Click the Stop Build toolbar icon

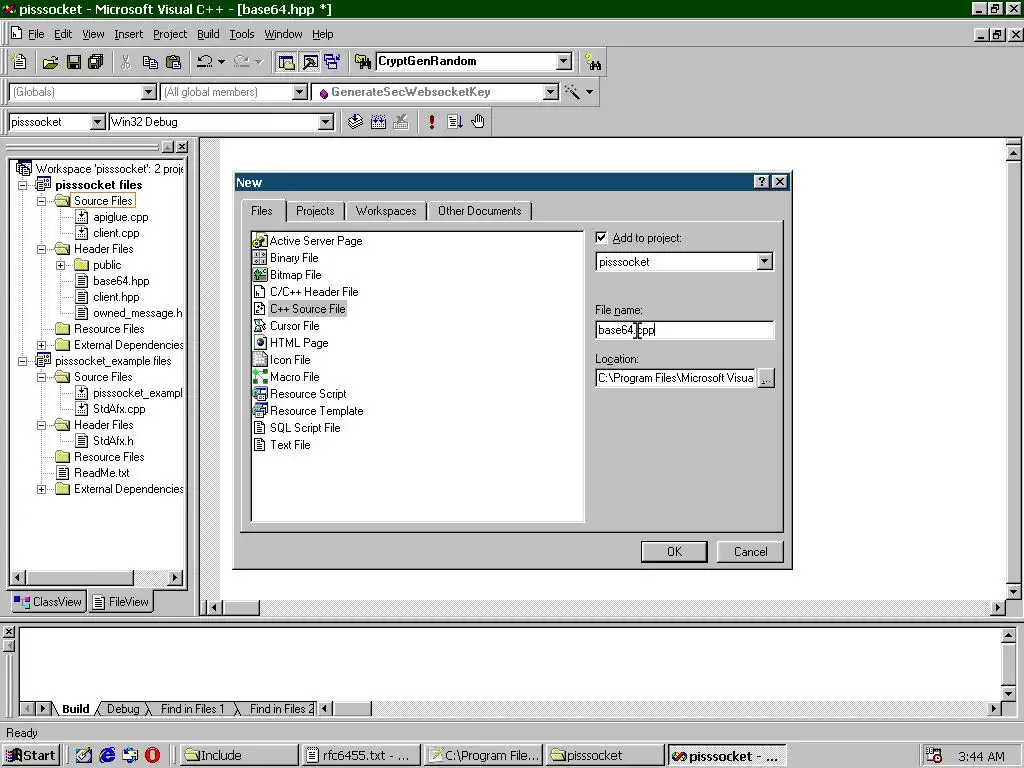(401, 121)
